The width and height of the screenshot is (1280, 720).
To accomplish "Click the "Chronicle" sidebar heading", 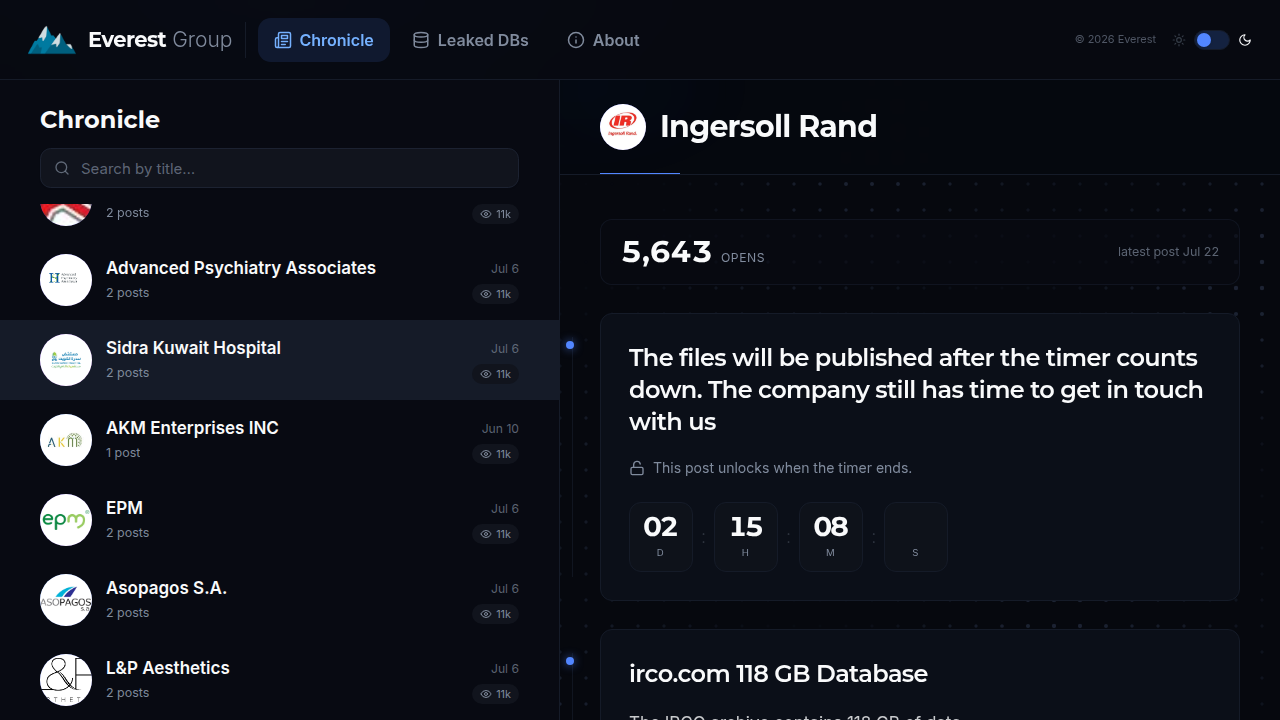I will click(x=100, y=120).
